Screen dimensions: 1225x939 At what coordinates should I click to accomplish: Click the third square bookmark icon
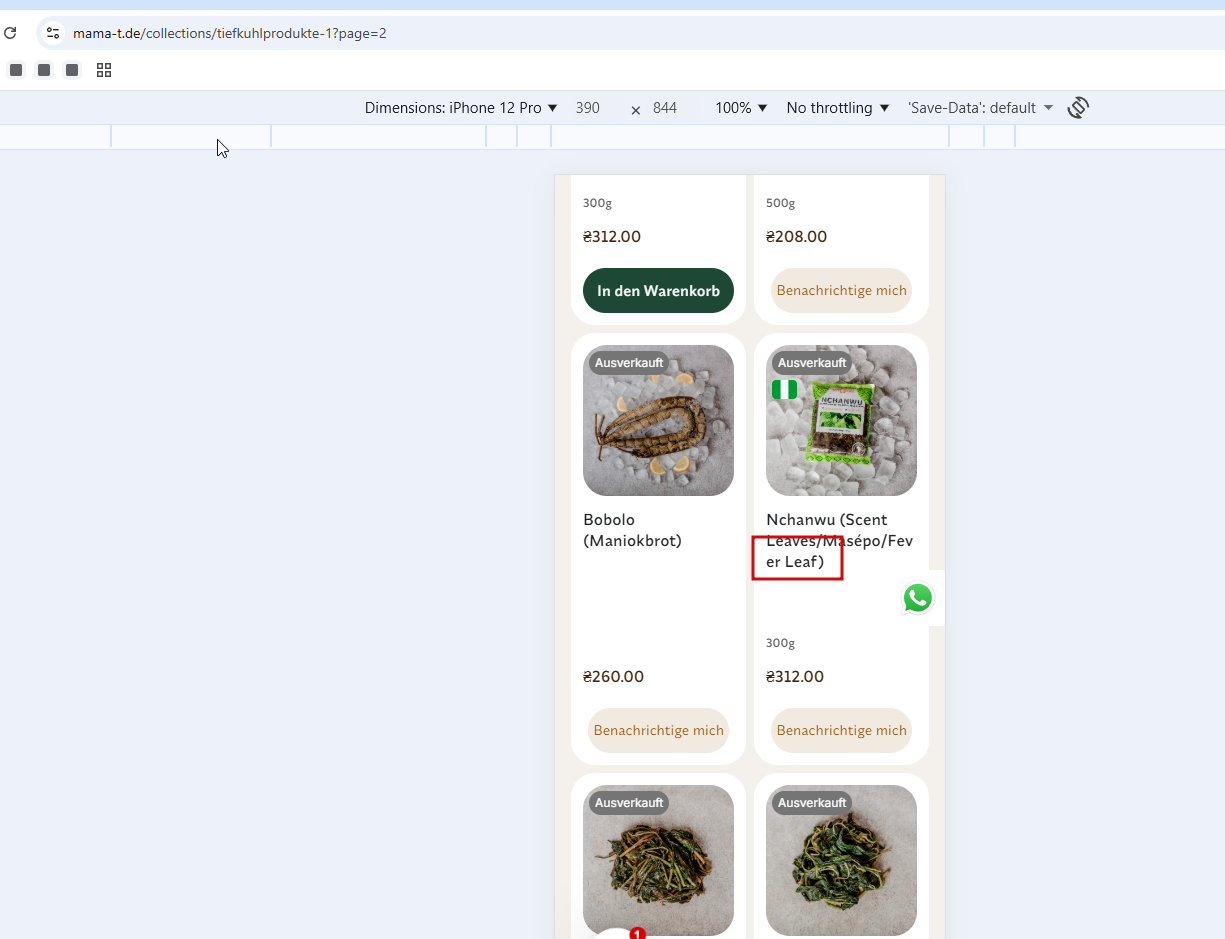click(x=72, y=70)
